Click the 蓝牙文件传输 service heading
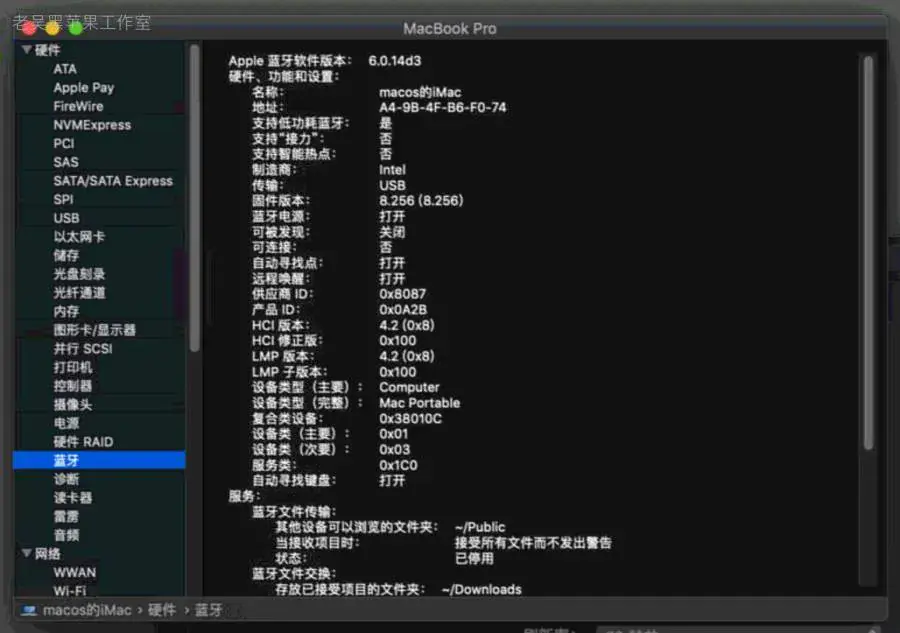 [x=294, y=512]
